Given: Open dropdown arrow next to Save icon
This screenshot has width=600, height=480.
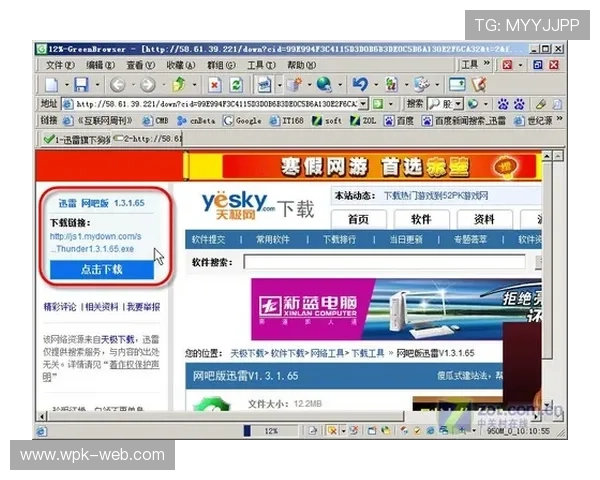Looking at the screenshot, I should 97,85.
